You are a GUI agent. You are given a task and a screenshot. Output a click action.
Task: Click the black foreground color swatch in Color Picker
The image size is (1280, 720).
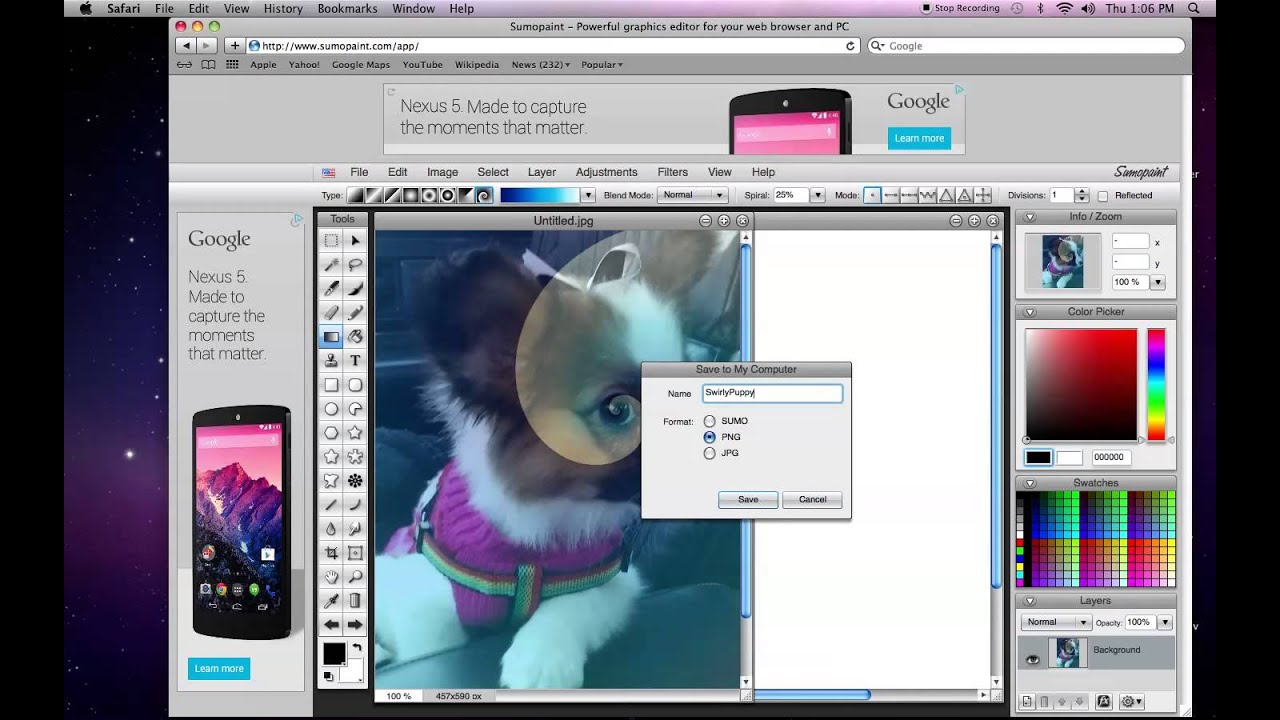coord(1038,457)
